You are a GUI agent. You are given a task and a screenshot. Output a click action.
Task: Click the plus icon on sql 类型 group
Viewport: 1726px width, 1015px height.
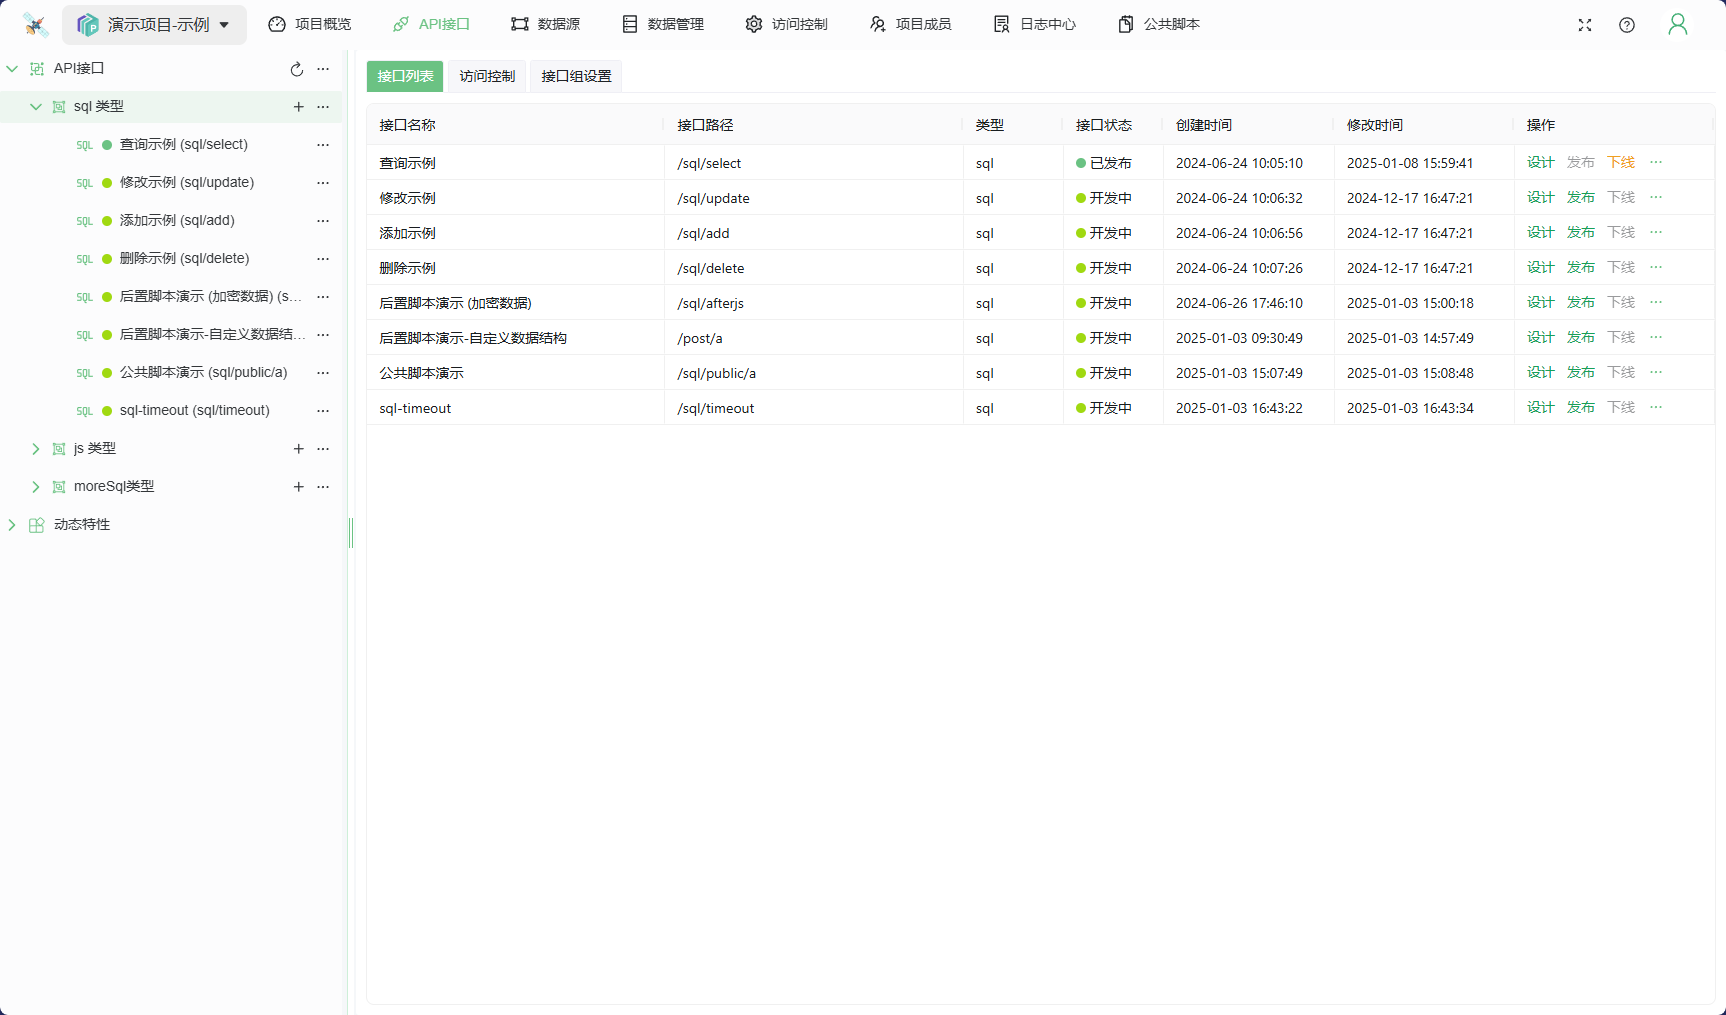[298, 107]
